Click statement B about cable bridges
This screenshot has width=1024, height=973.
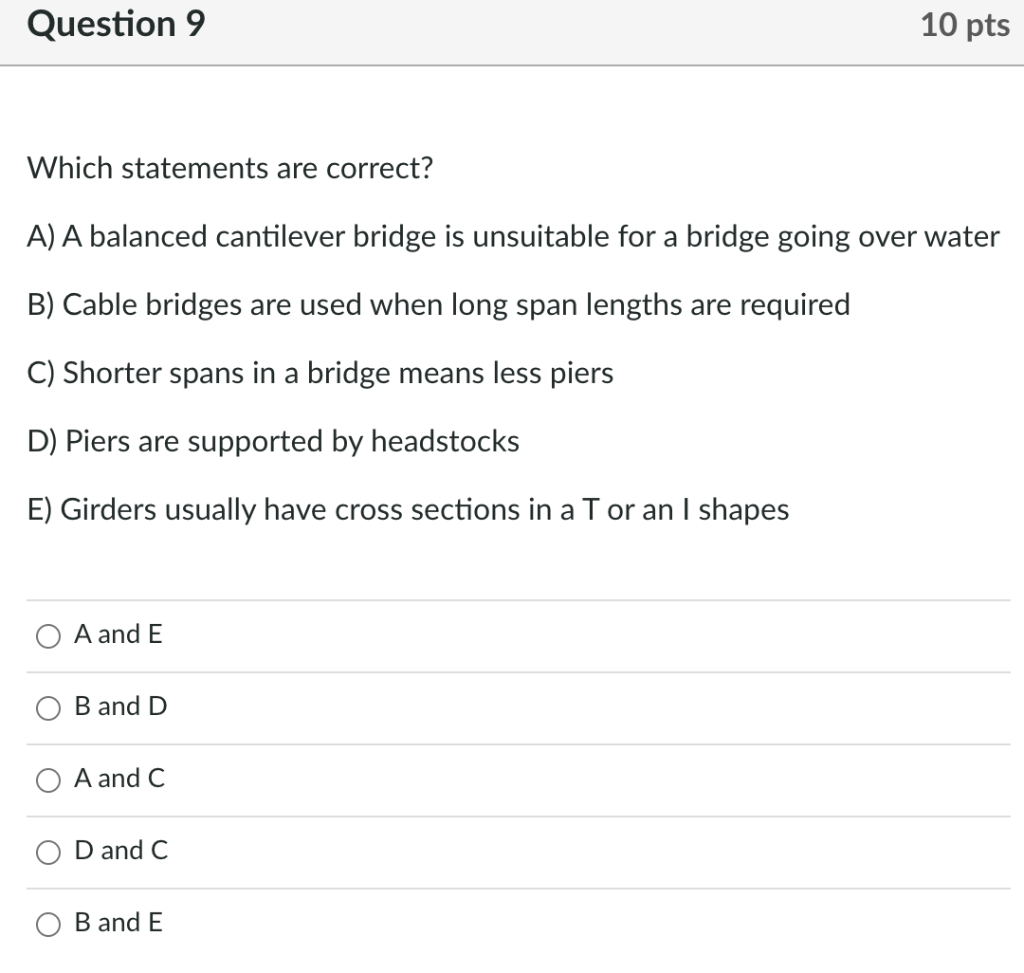tap(438, 305)
